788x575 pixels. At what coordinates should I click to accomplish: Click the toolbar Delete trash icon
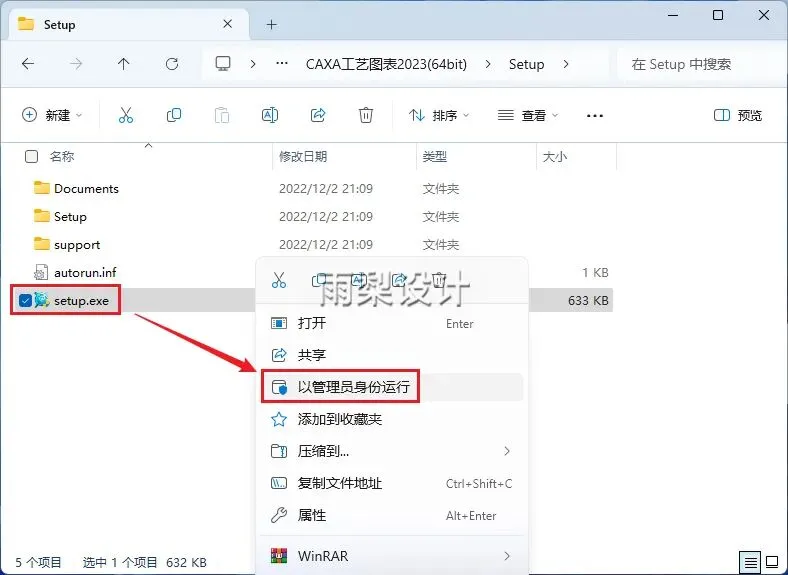click(366, 115)
